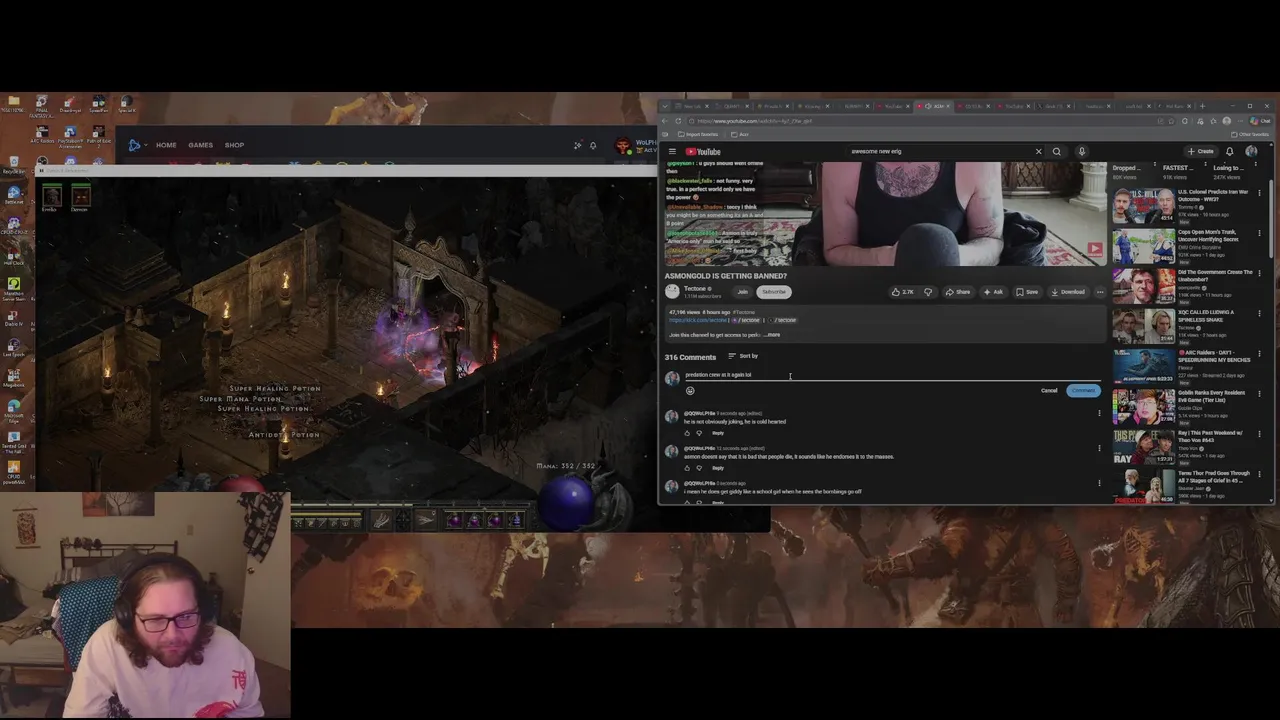The height and width of the screenshot is (720, 1280).
Task: Open more actions menu beside Download
Action: [x=1100, y=292]
